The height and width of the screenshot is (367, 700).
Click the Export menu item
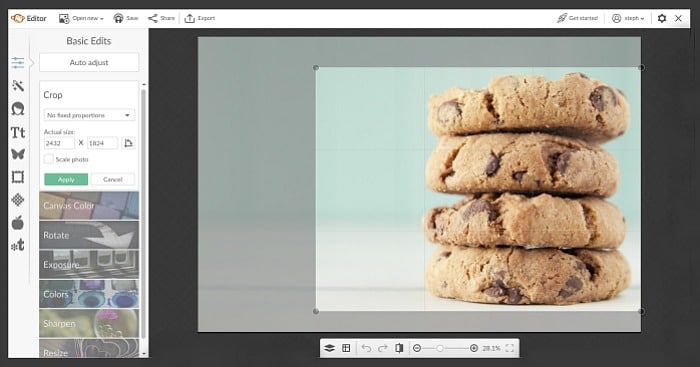(200, 18)
